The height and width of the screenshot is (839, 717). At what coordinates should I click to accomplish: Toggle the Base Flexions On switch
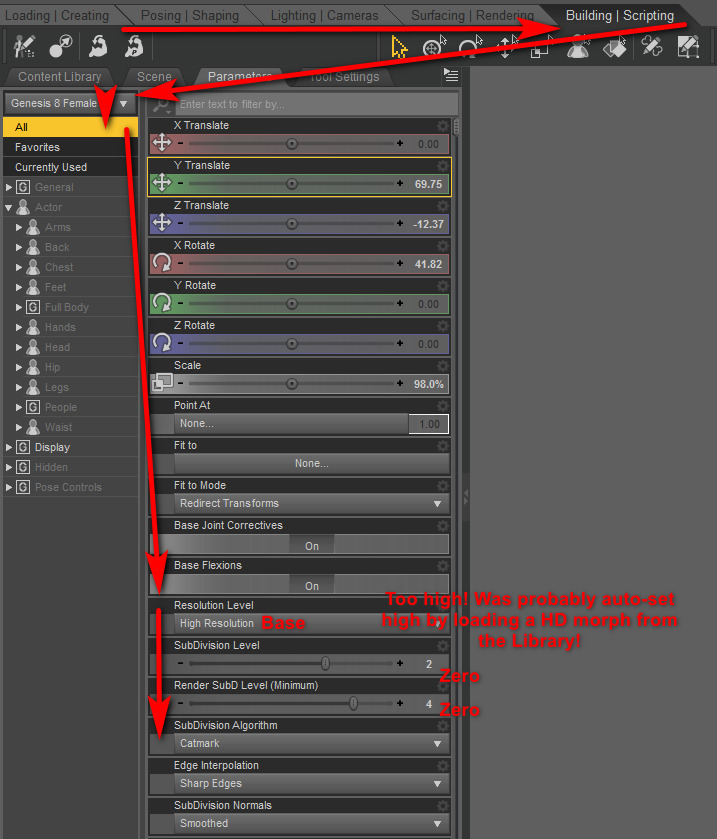click(311, 586)
